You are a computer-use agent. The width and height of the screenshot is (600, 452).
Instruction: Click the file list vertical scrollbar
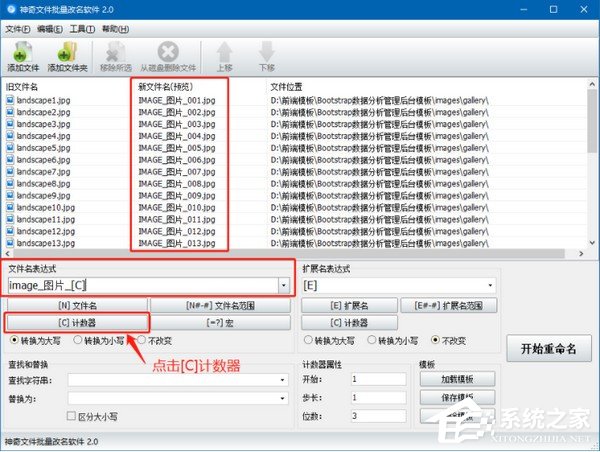(x=592, y=121)
